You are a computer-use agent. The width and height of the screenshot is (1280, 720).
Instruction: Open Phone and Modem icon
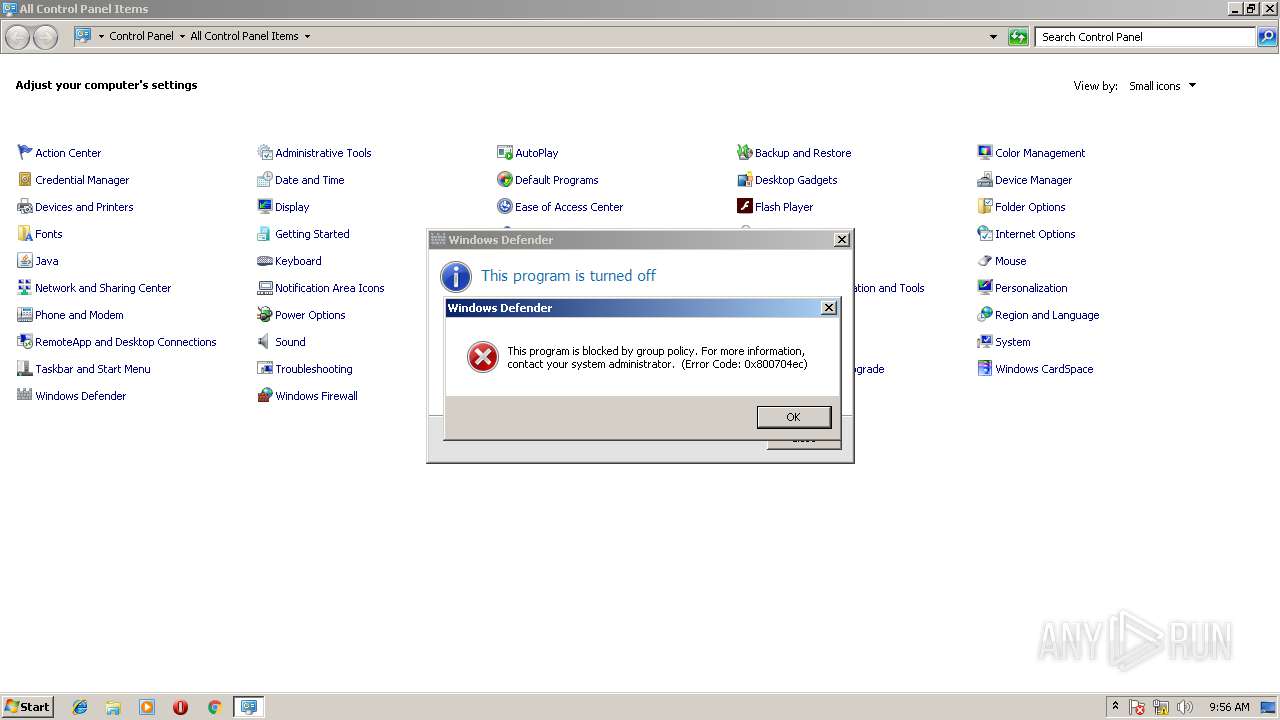point(25,314)
